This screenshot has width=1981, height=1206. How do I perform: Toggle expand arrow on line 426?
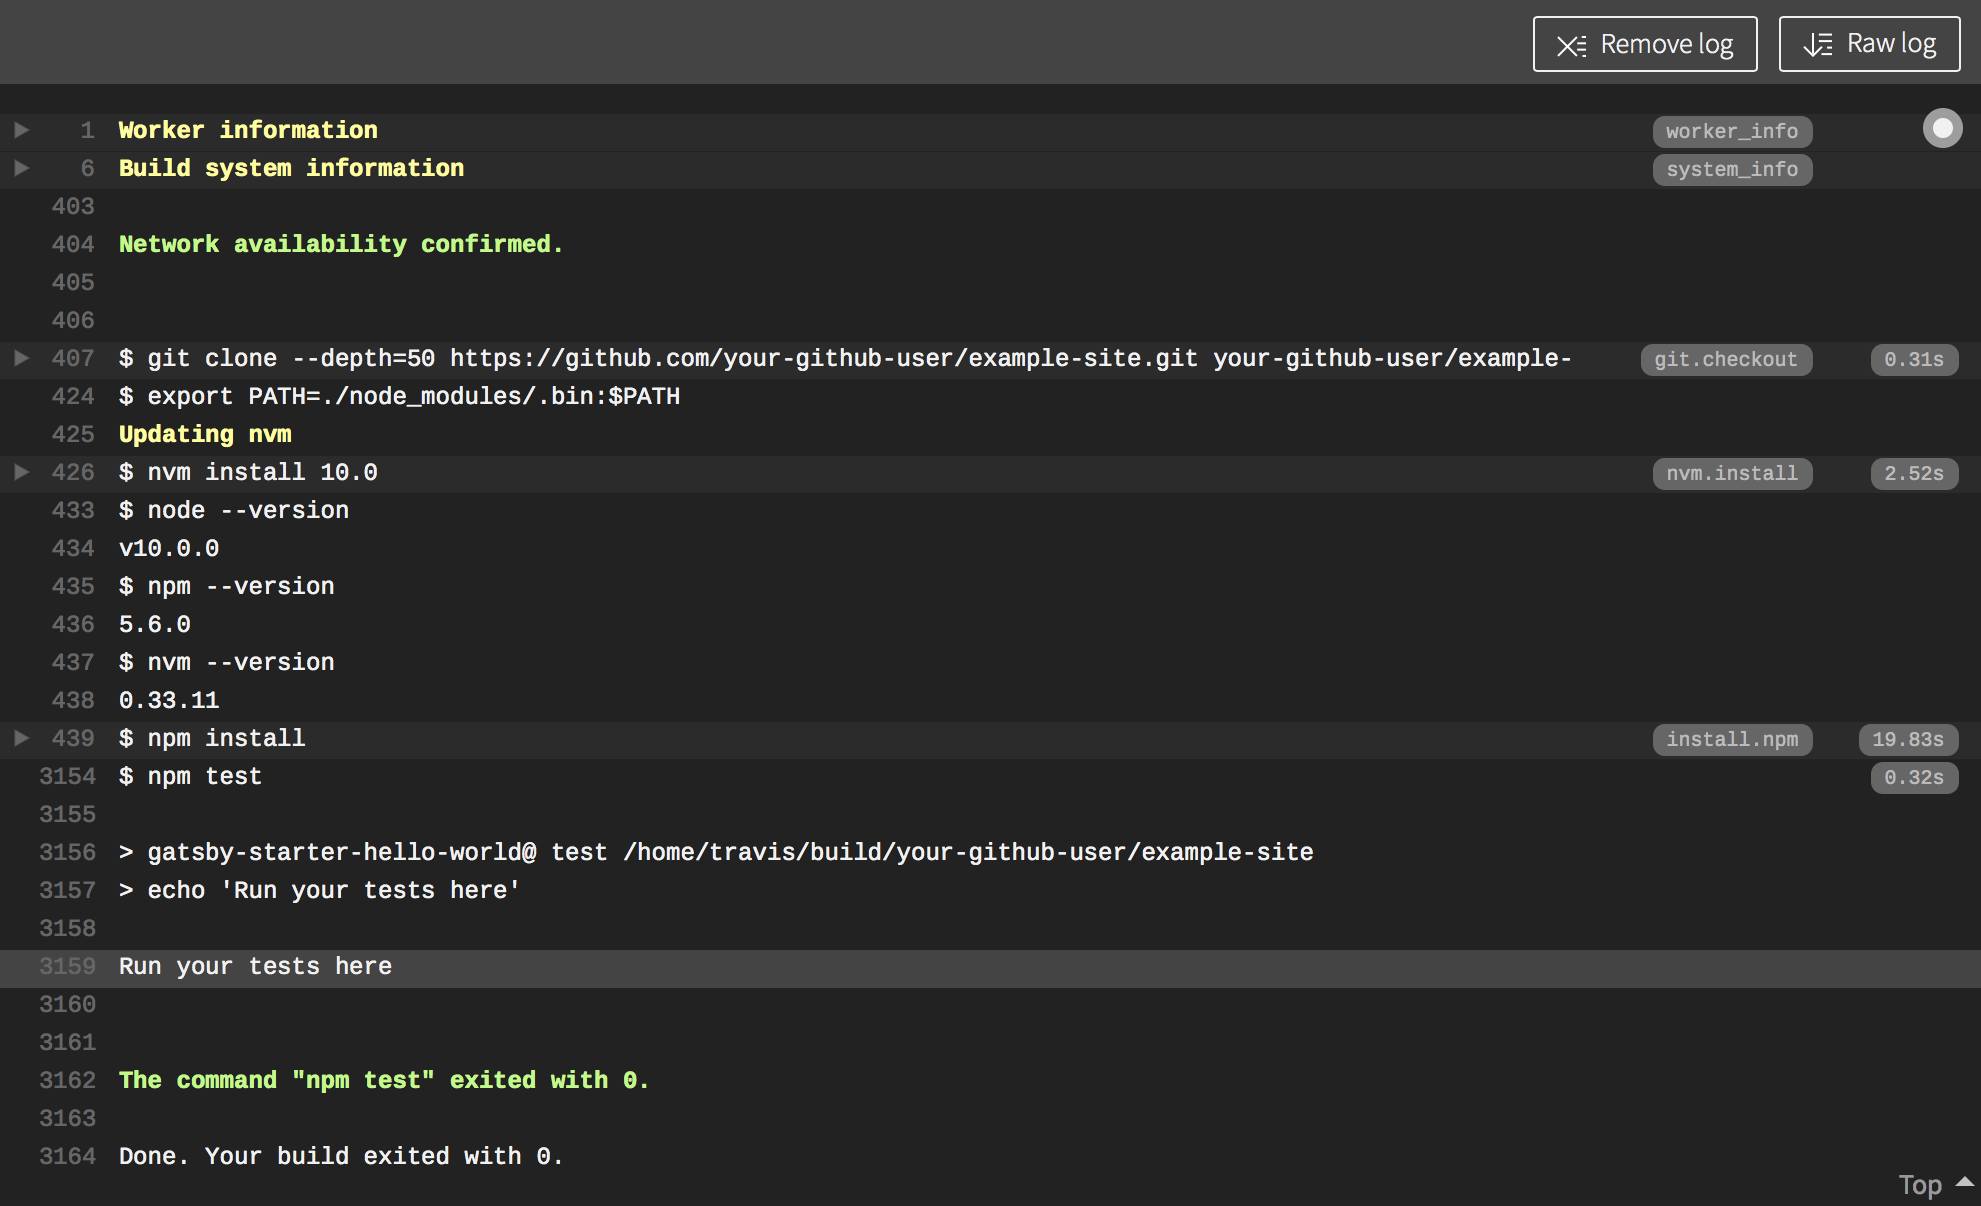18,471
